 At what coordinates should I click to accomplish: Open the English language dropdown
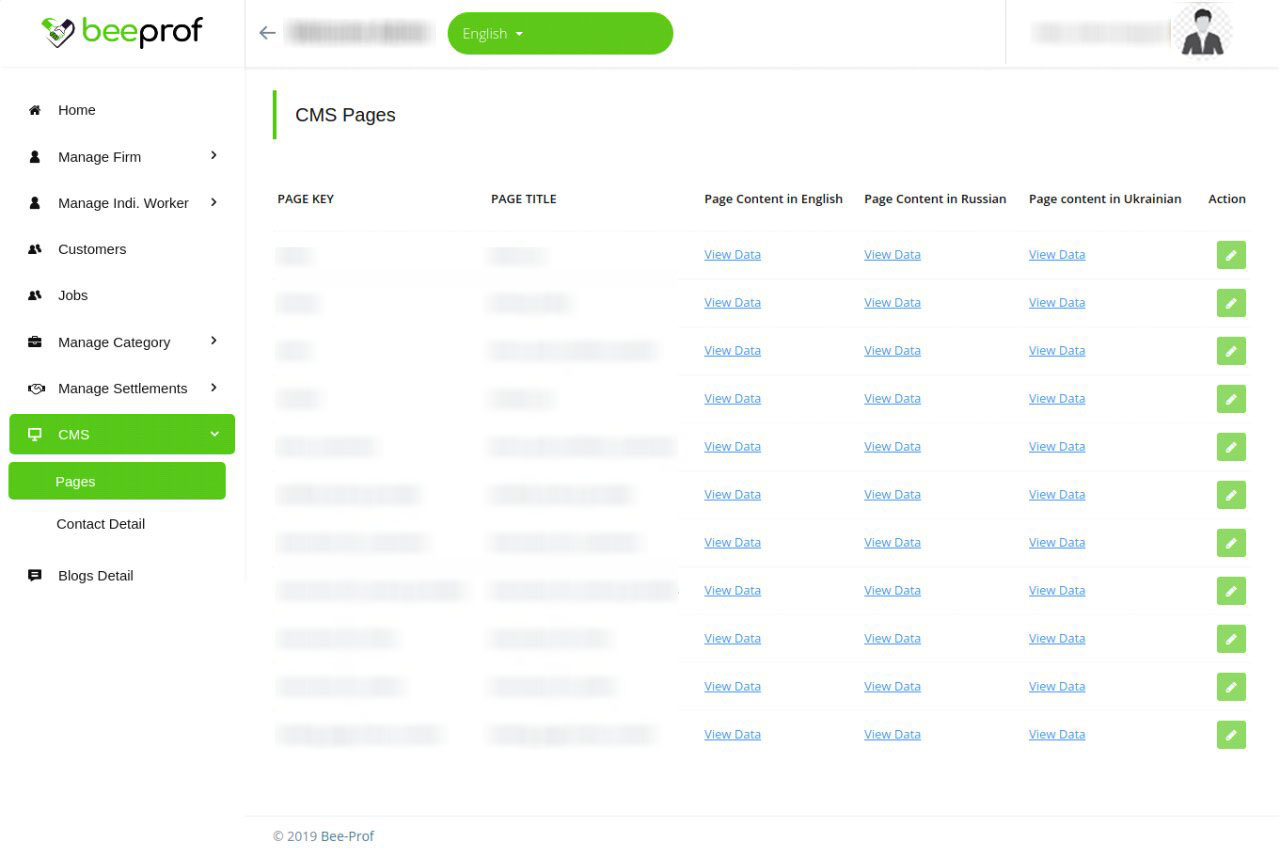click(x=559, y=34)
